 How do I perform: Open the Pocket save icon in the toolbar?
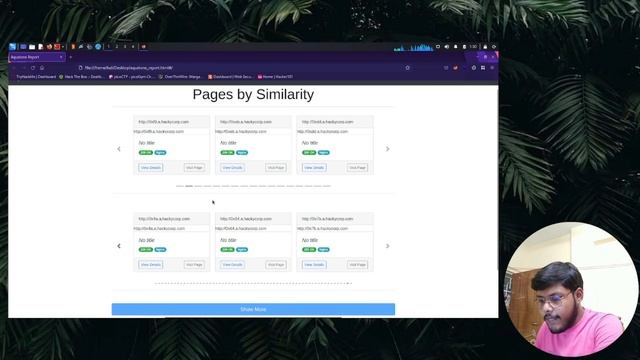click(446, 68)
